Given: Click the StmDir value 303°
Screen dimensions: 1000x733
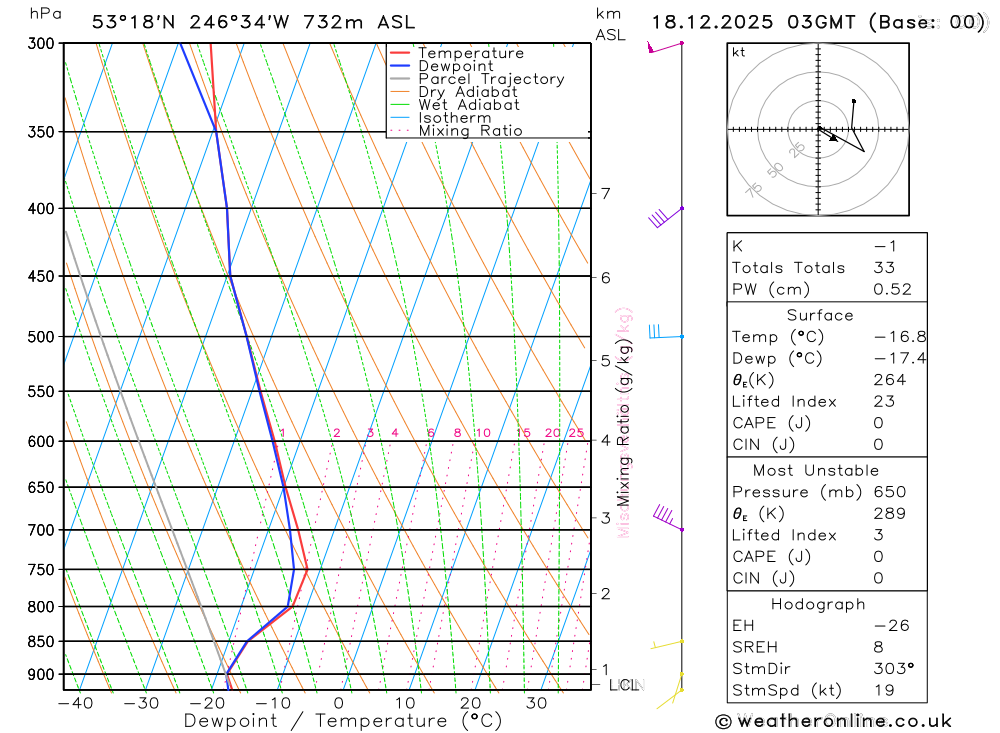Looking at the screenshot, I should tap(894, 669).
